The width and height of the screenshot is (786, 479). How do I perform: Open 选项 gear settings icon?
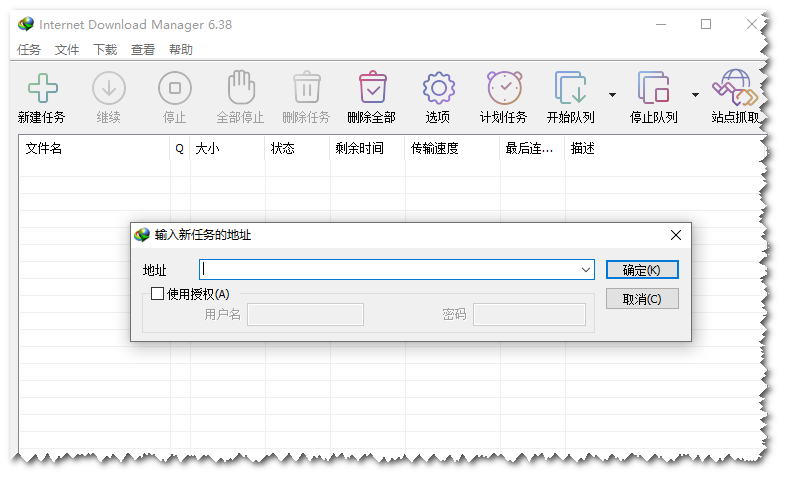[x=439, y=88]
